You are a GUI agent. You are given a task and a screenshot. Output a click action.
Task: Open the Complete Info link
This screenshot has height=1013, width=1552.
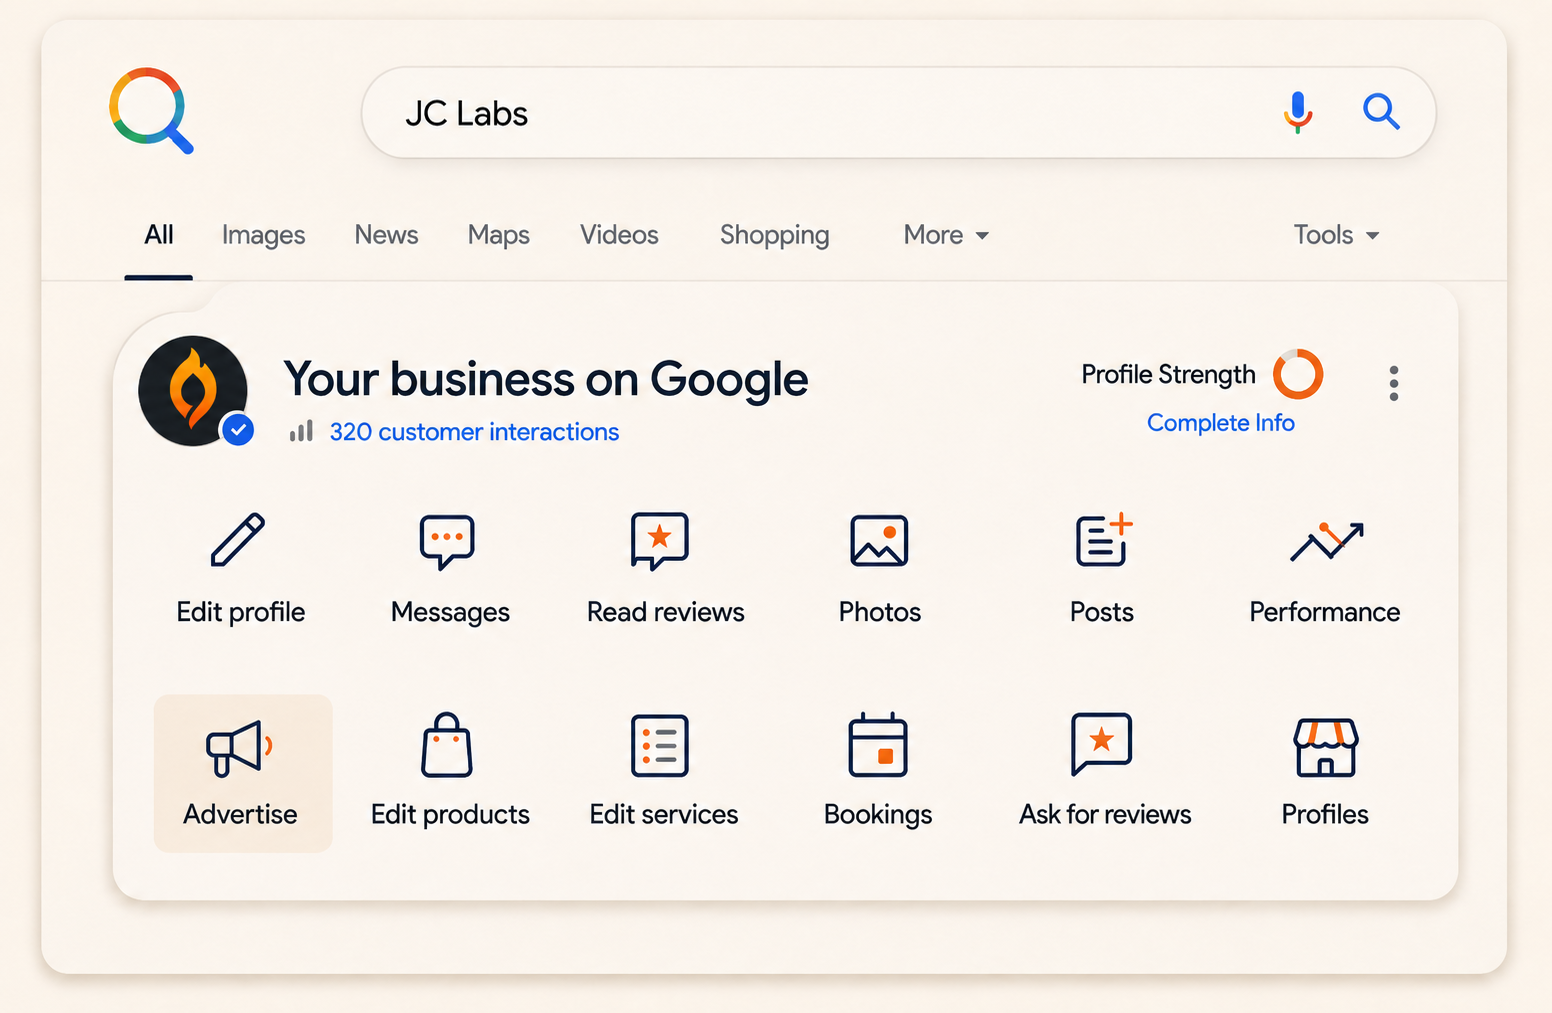[x=1220, y=423]
